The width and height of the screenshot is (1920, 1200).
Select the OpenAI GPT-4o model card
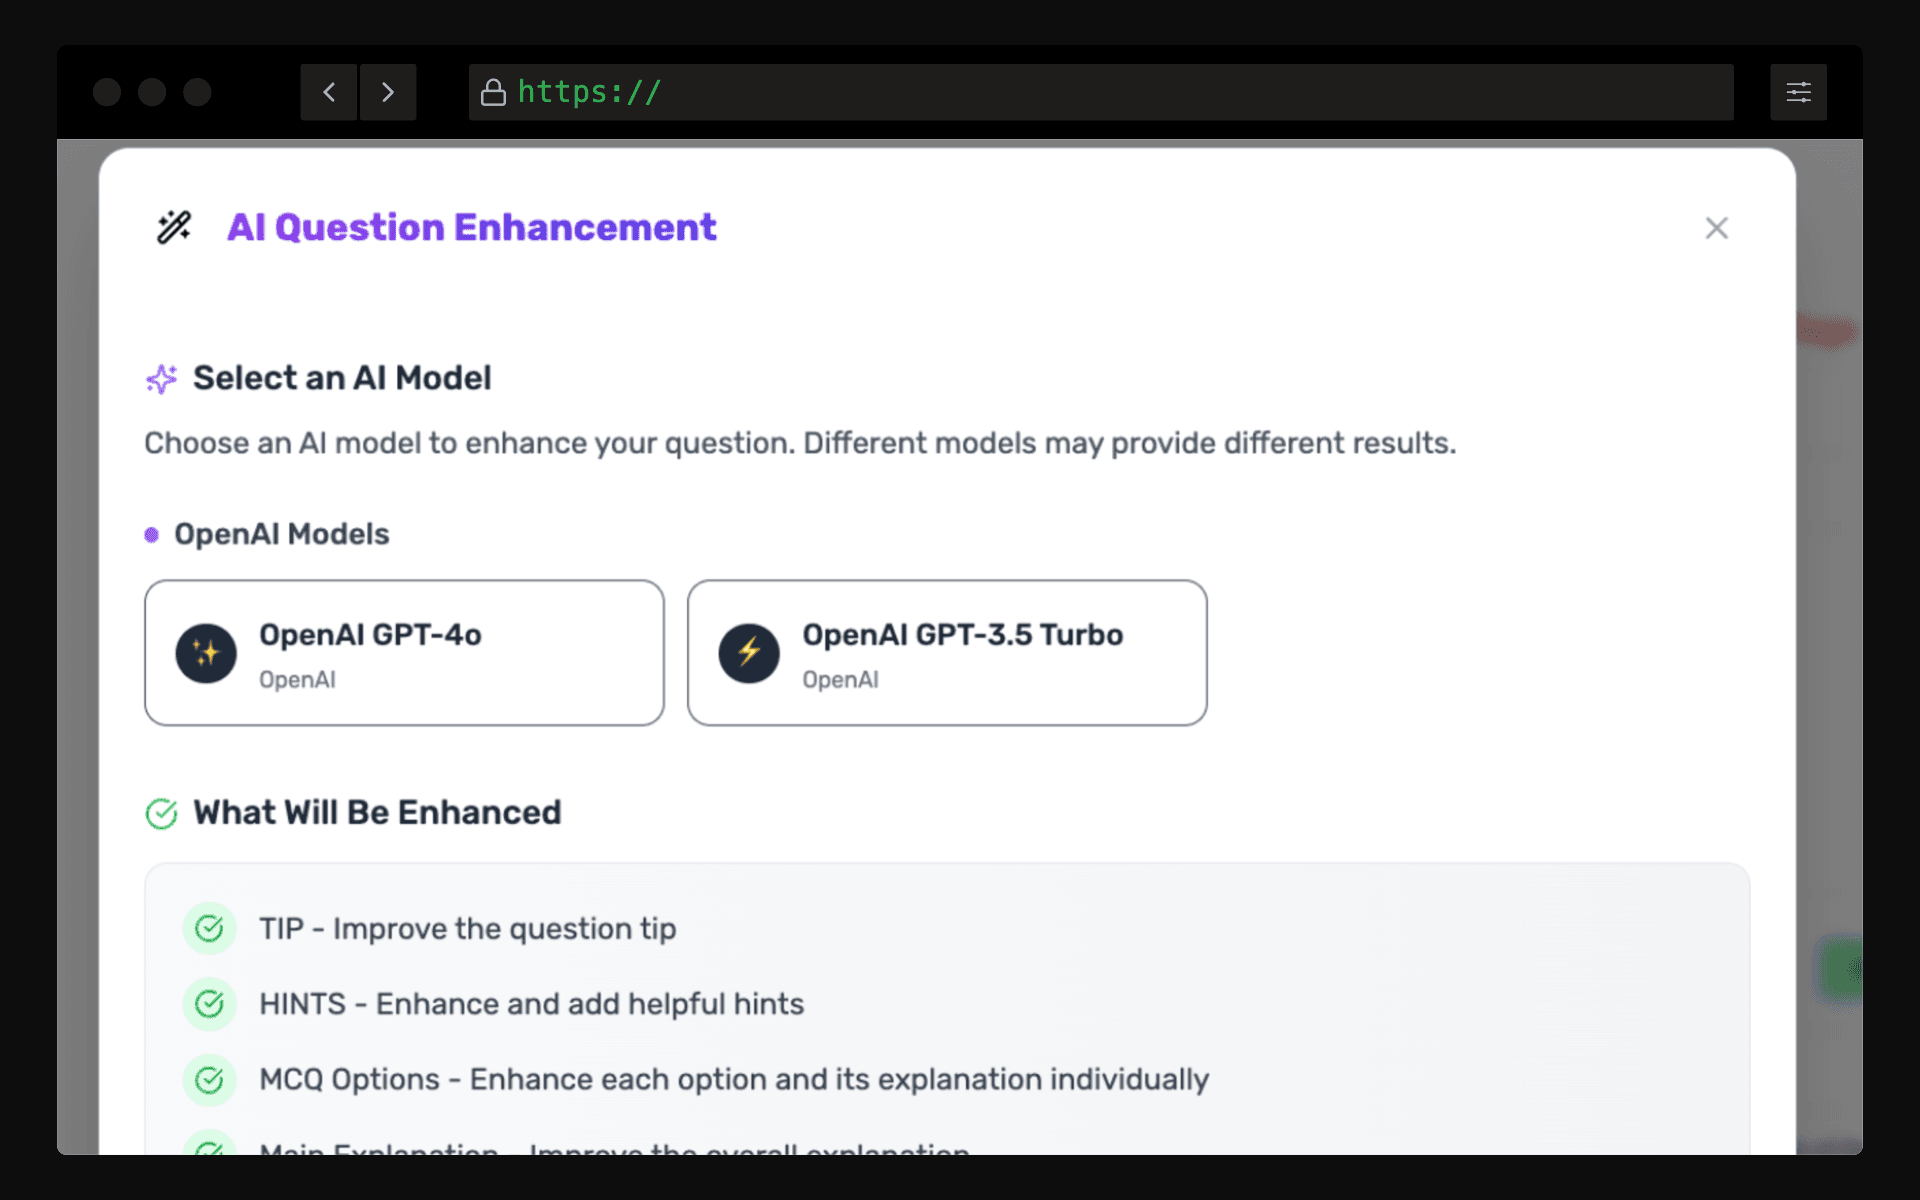pyautogui.click(x=404, y=653)
